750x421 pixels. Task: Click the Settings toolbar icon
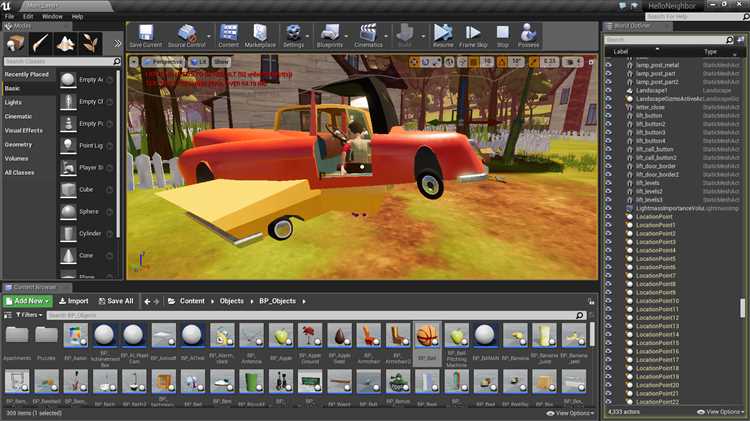point(293,35)
